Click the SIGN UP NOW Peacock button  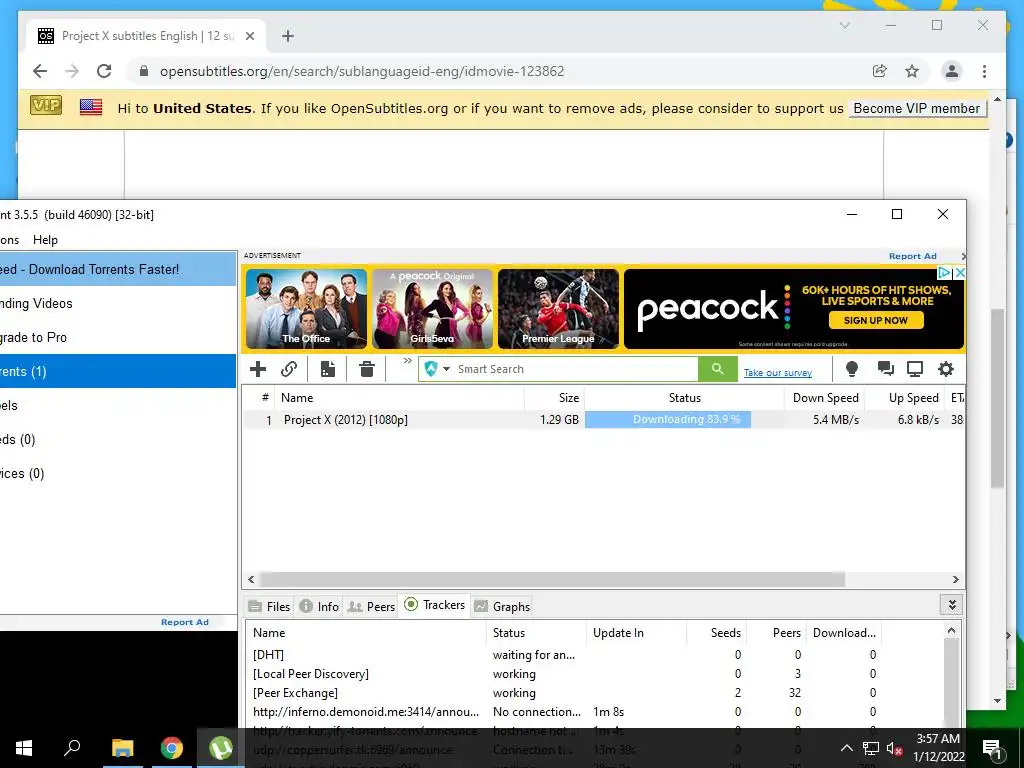(x=876, y=320)
